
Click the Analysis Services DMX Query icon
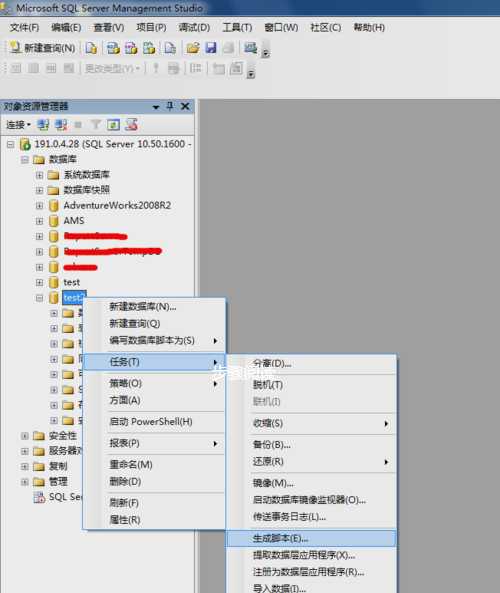coord(131,48)
